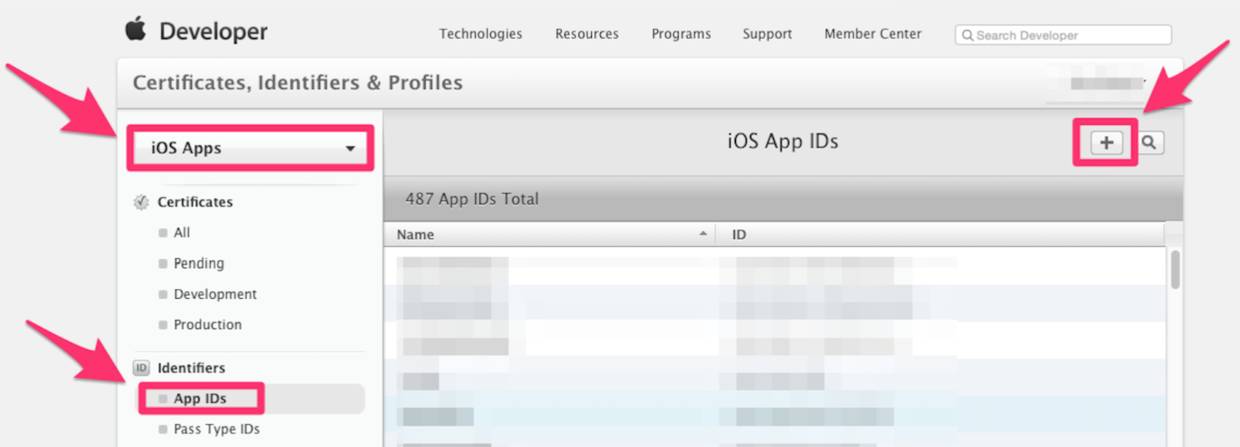This screenshot has width=1240, height=447.
Task: Add a new App ID with plus button
Action: (1106, 143)
